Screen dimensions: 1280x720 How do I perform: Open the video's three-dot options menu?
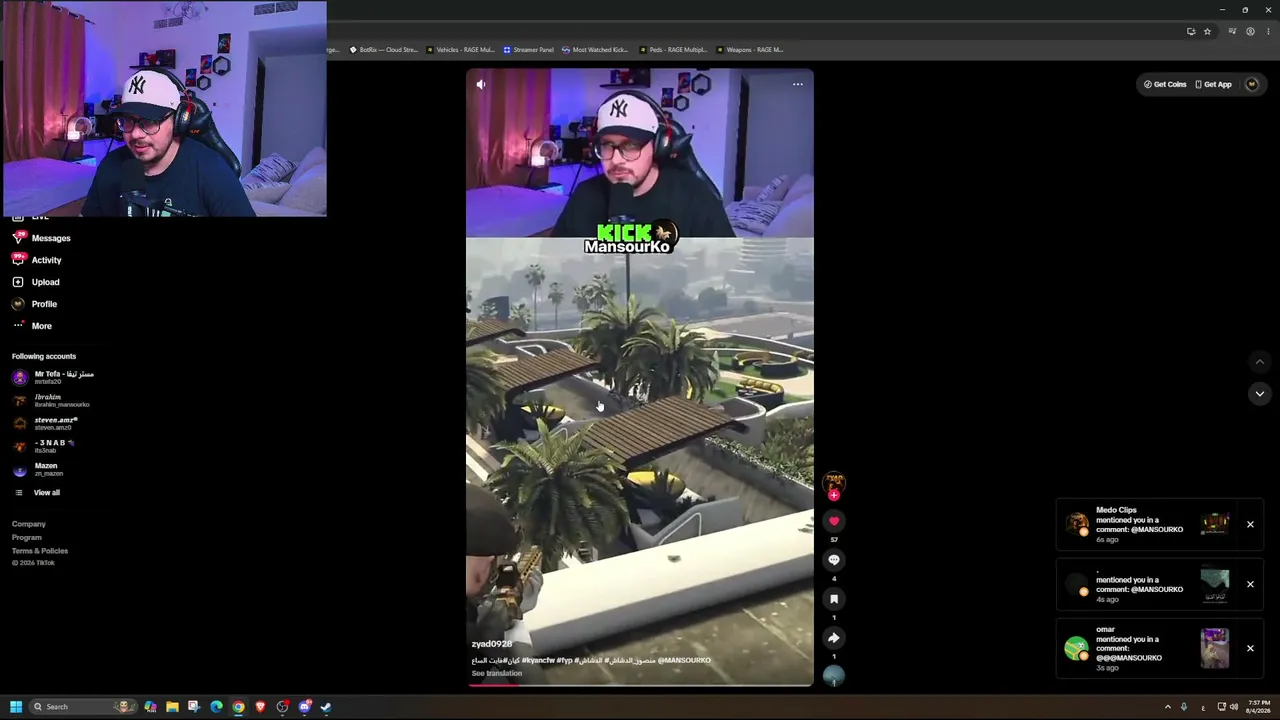pos(798,84)
